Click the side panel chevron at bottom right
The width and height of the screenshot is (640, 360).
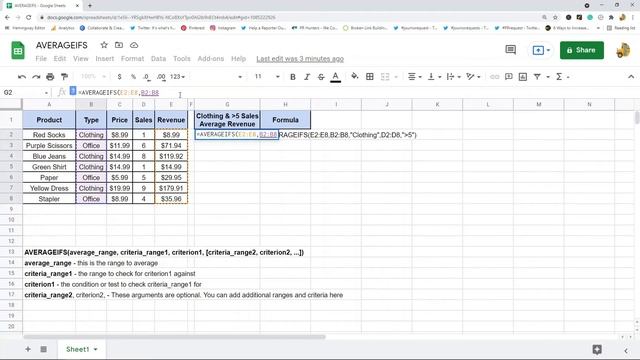pos(626,350)
